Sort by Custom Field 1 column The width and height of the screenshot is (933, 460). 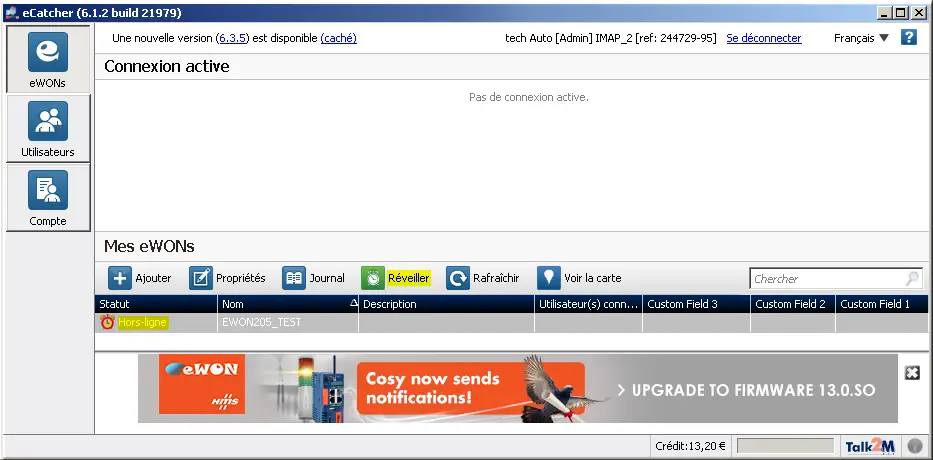[882, 304]
